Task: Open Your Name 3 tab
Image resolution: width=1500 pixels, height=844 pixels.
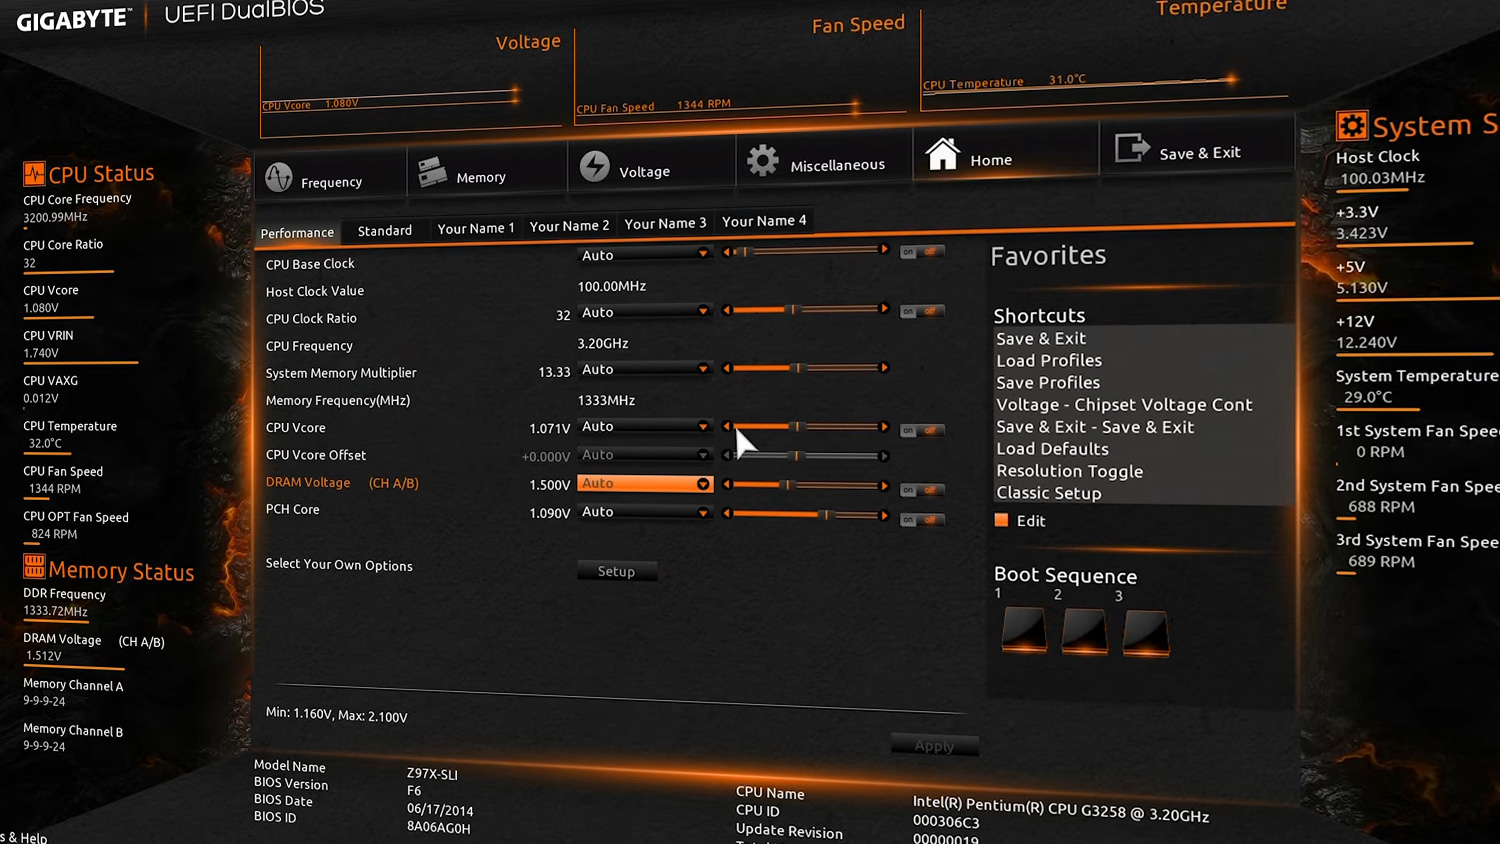Action: coord(665,223)
